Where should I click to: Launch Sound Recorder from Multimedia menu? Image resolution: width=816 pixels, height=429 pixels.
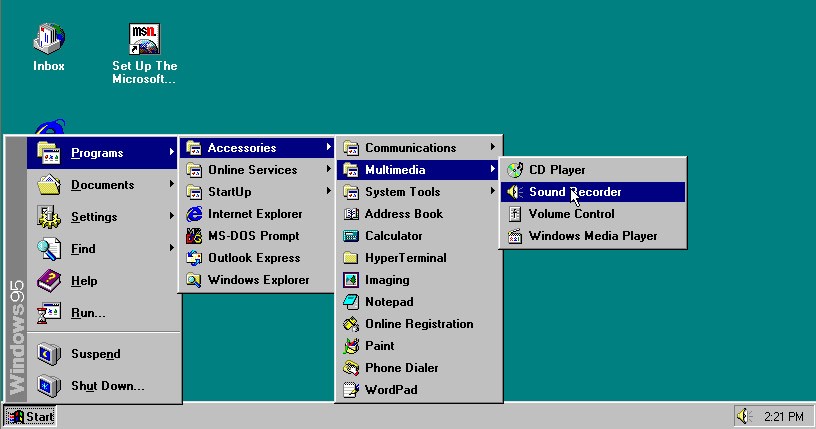click(575, 192)
